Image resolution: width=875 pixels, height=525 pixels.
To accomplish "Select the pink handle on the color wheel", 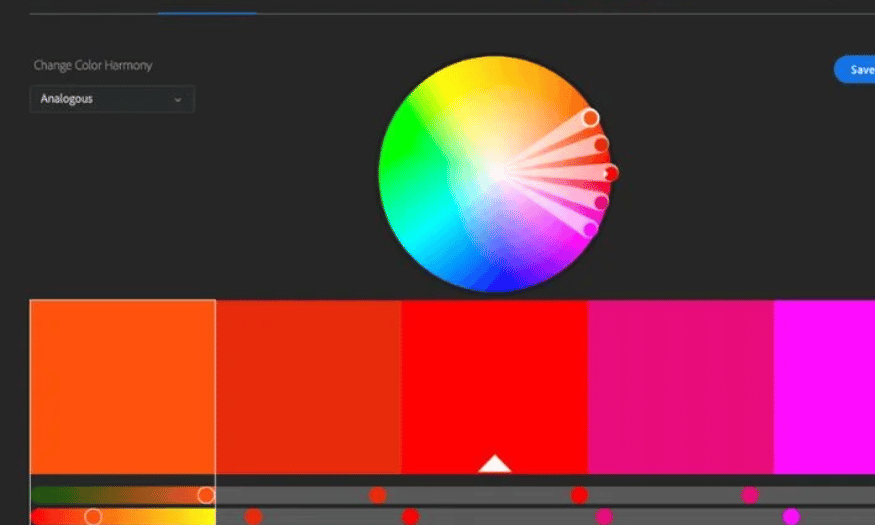I will [601, 203].
